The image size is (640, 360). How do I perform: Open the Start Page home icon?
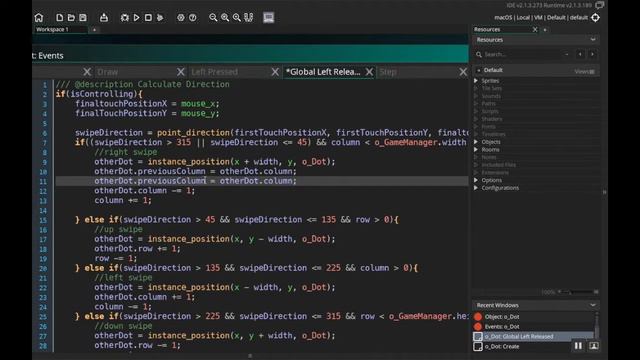pos(39,18)
